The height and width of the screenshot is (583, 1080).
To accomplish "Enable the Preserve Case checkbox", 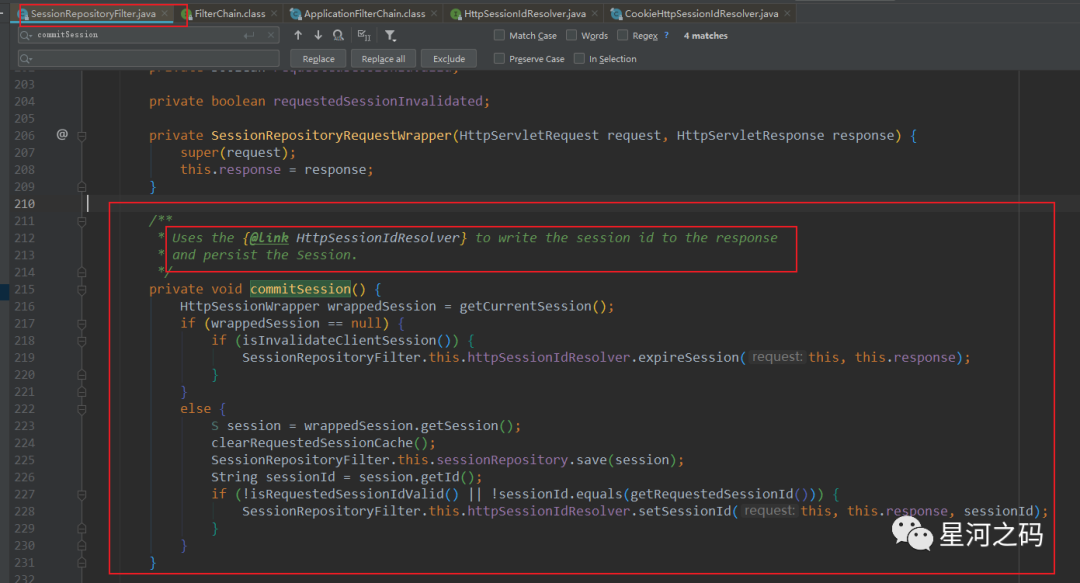I will (499, 59).
